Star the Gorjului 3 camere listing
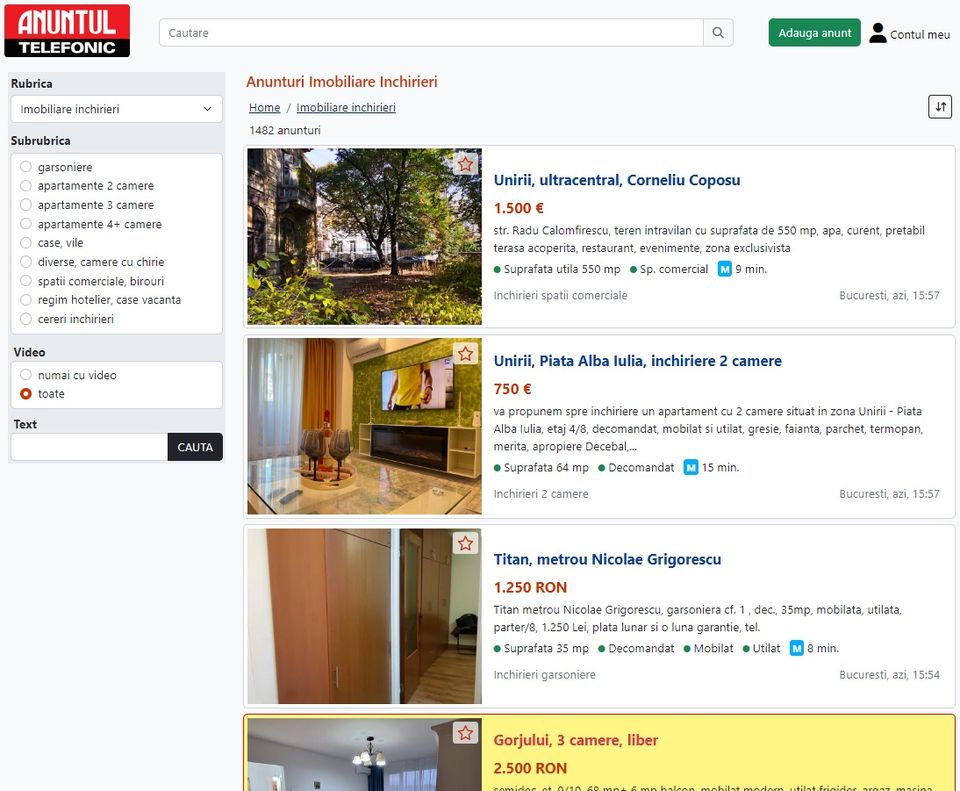This screenshot has width=960, height=791. coord(465,733)
